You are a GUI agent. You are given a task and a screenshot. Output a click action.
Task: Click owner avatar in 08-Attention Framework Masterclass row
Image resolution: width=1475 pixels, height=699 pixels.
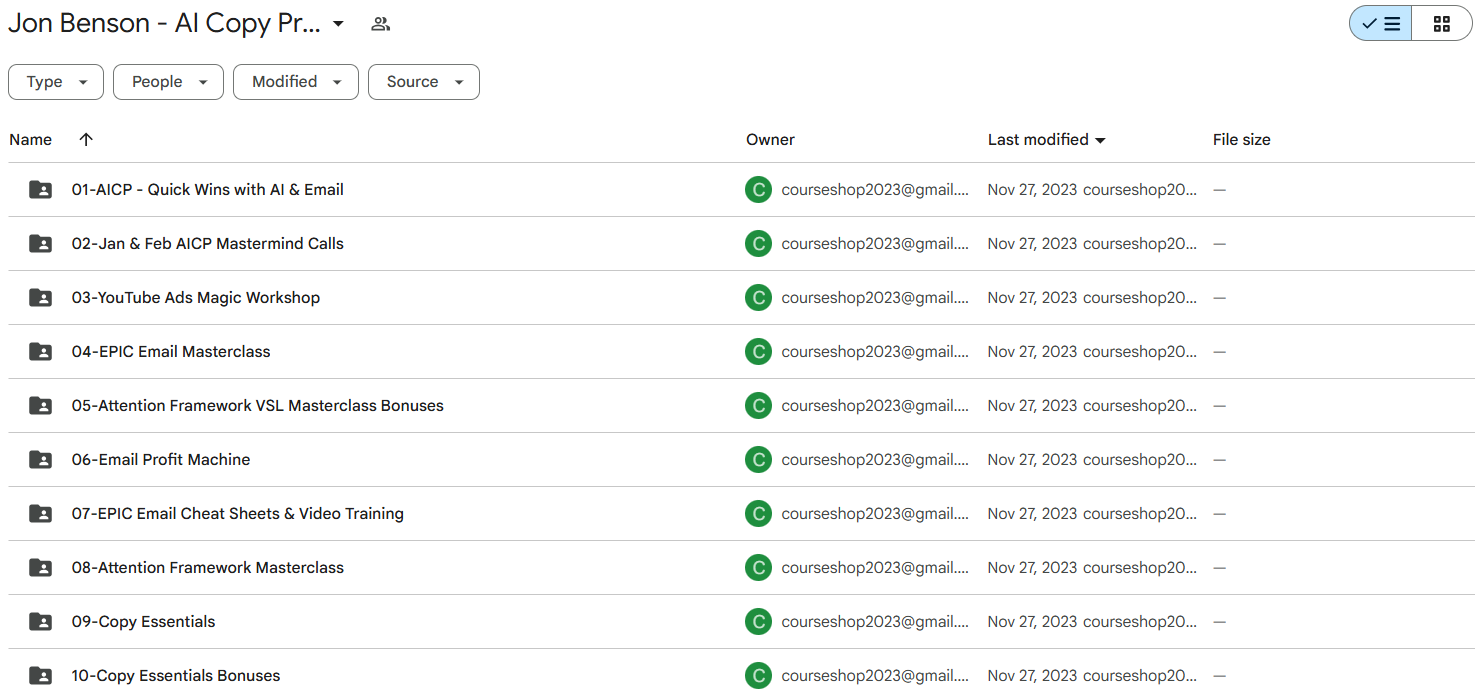[758, 568]
